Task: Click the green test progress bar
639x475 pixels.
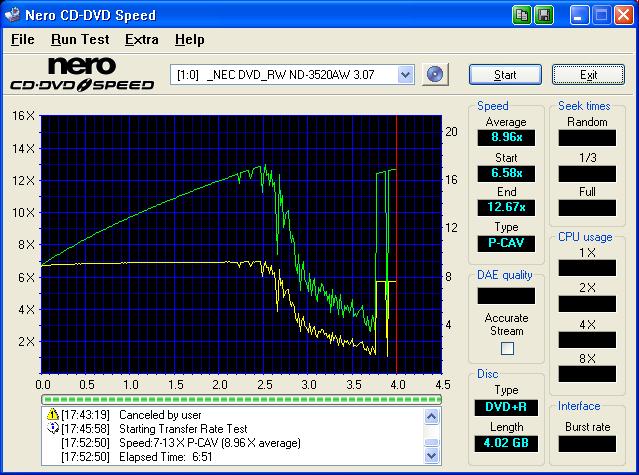Action: point(241,399)
